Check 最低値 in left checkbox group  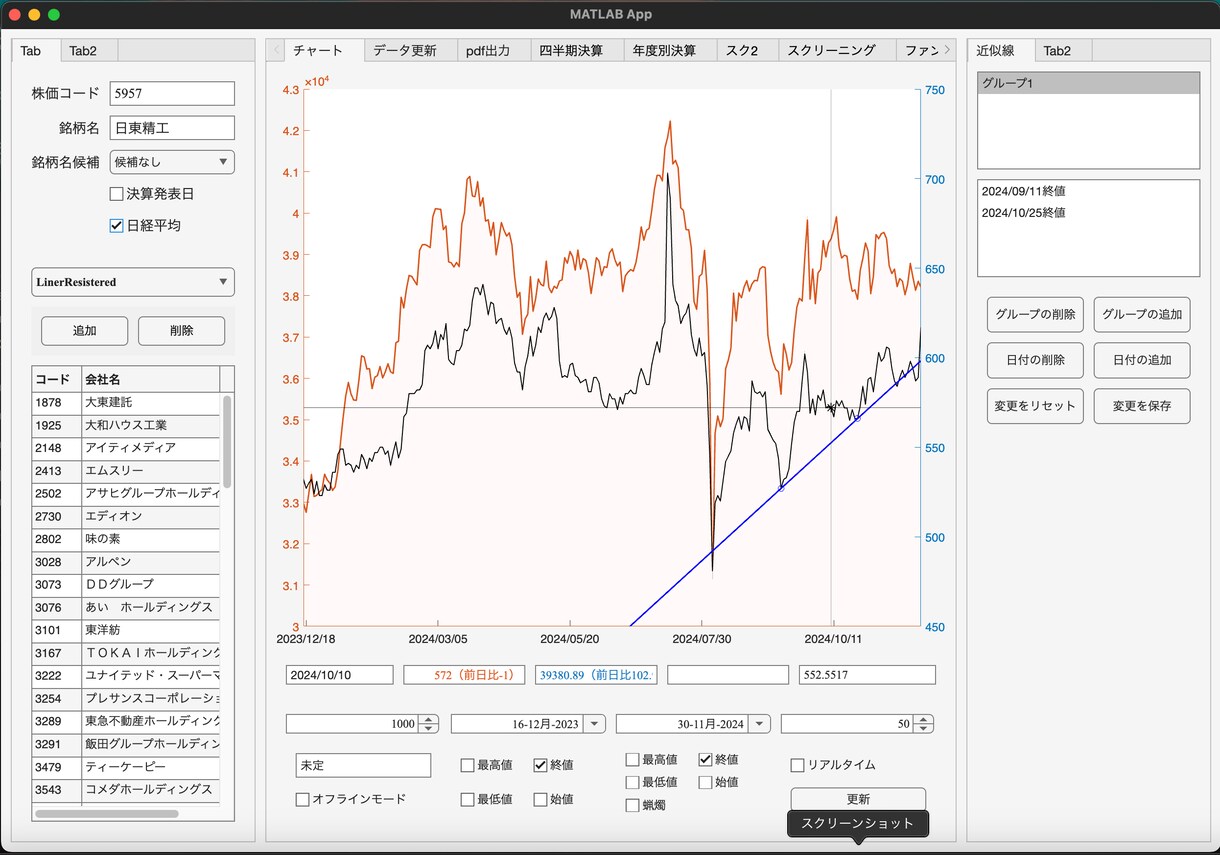click(x=467, y=800)
